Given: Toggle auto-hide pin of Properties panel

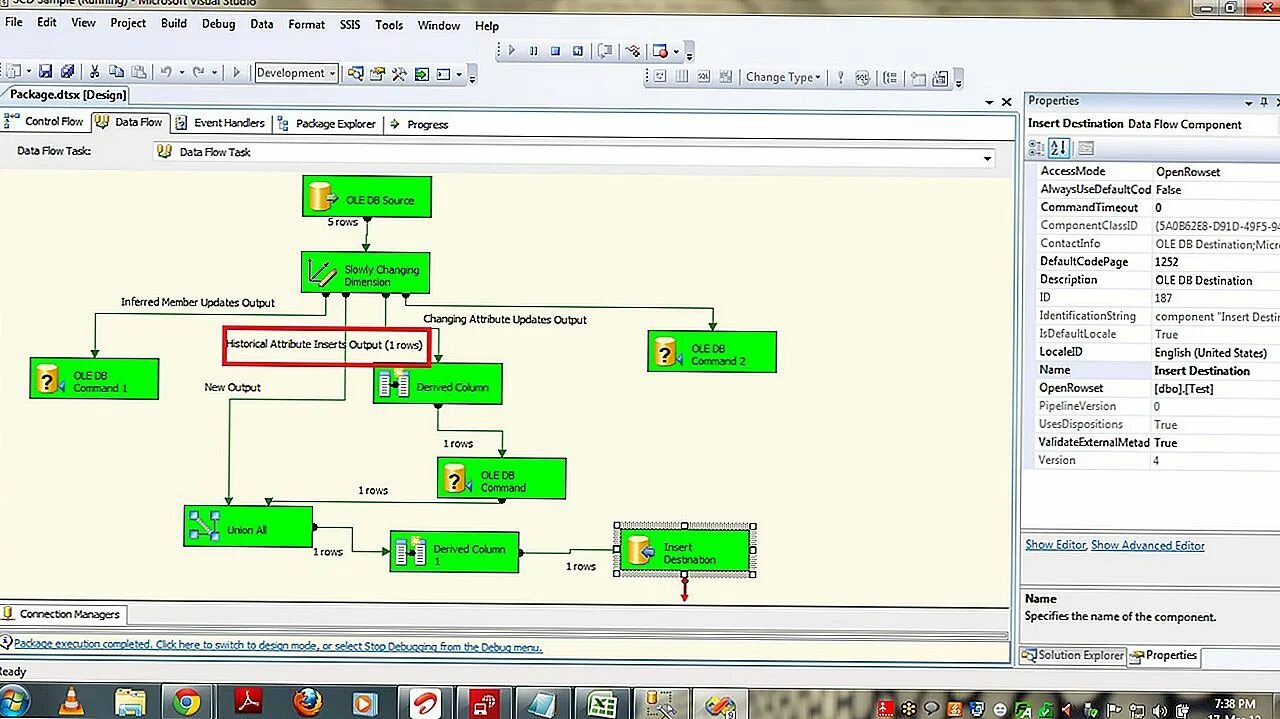Looking at the screenshot, I should [1264, 101].
